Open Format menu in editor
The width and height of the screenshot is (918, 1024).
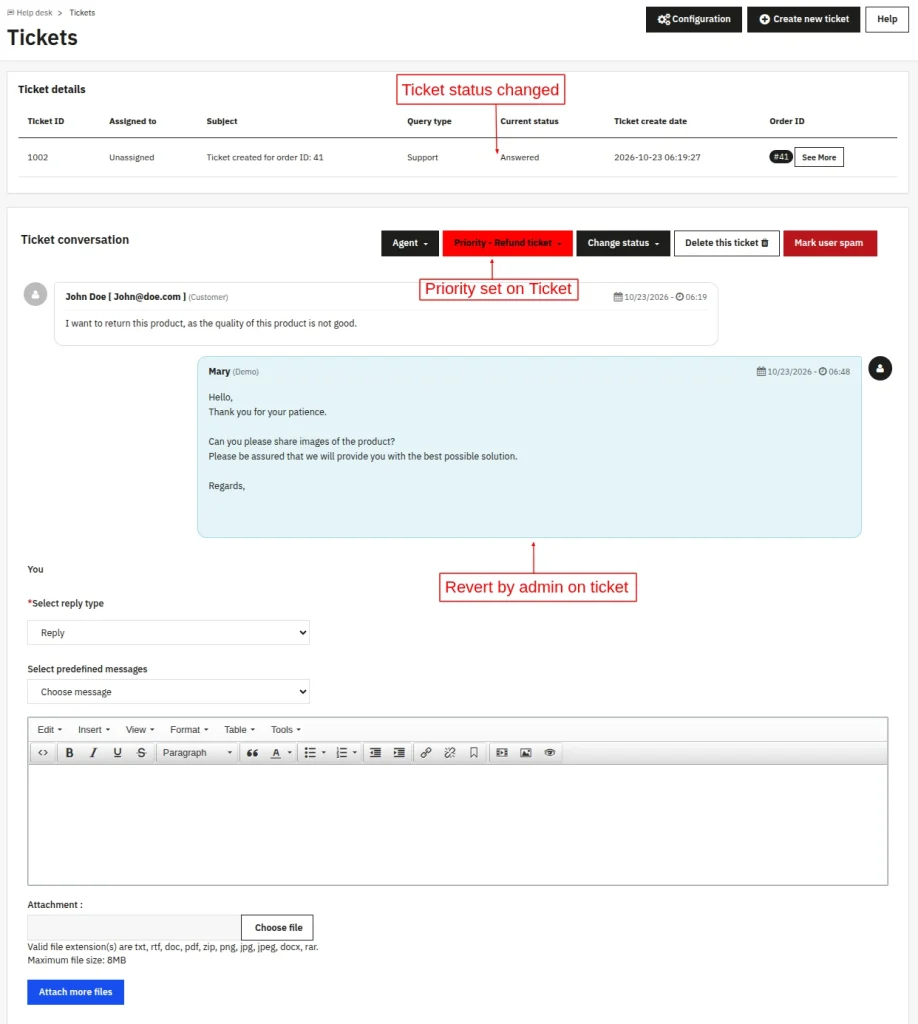[189, 729]
